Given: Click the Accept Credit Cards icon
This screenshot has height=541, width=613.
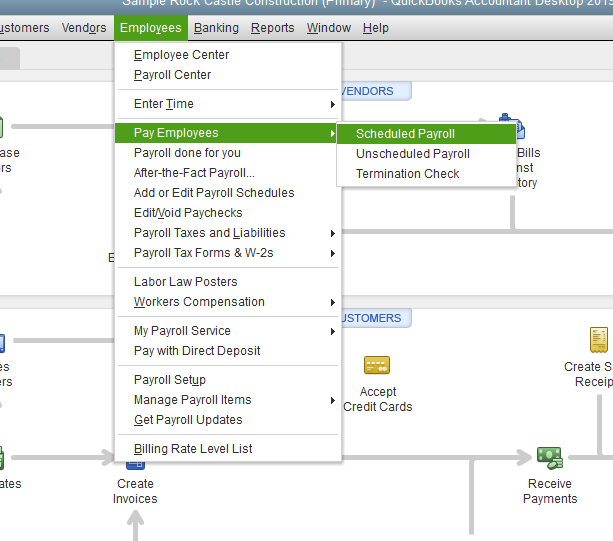Looking at the screenshot, I should 377,365.
